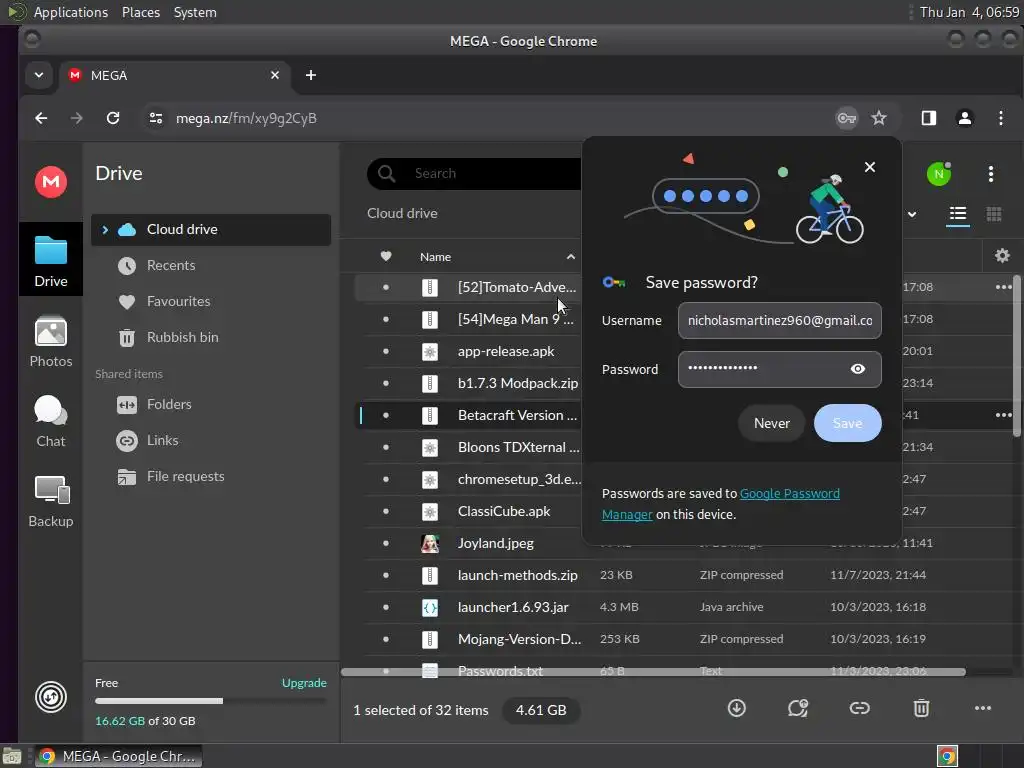This screenshot has height=768, width=1024.
Task: Click the Save password button
Action: point(847,423)
